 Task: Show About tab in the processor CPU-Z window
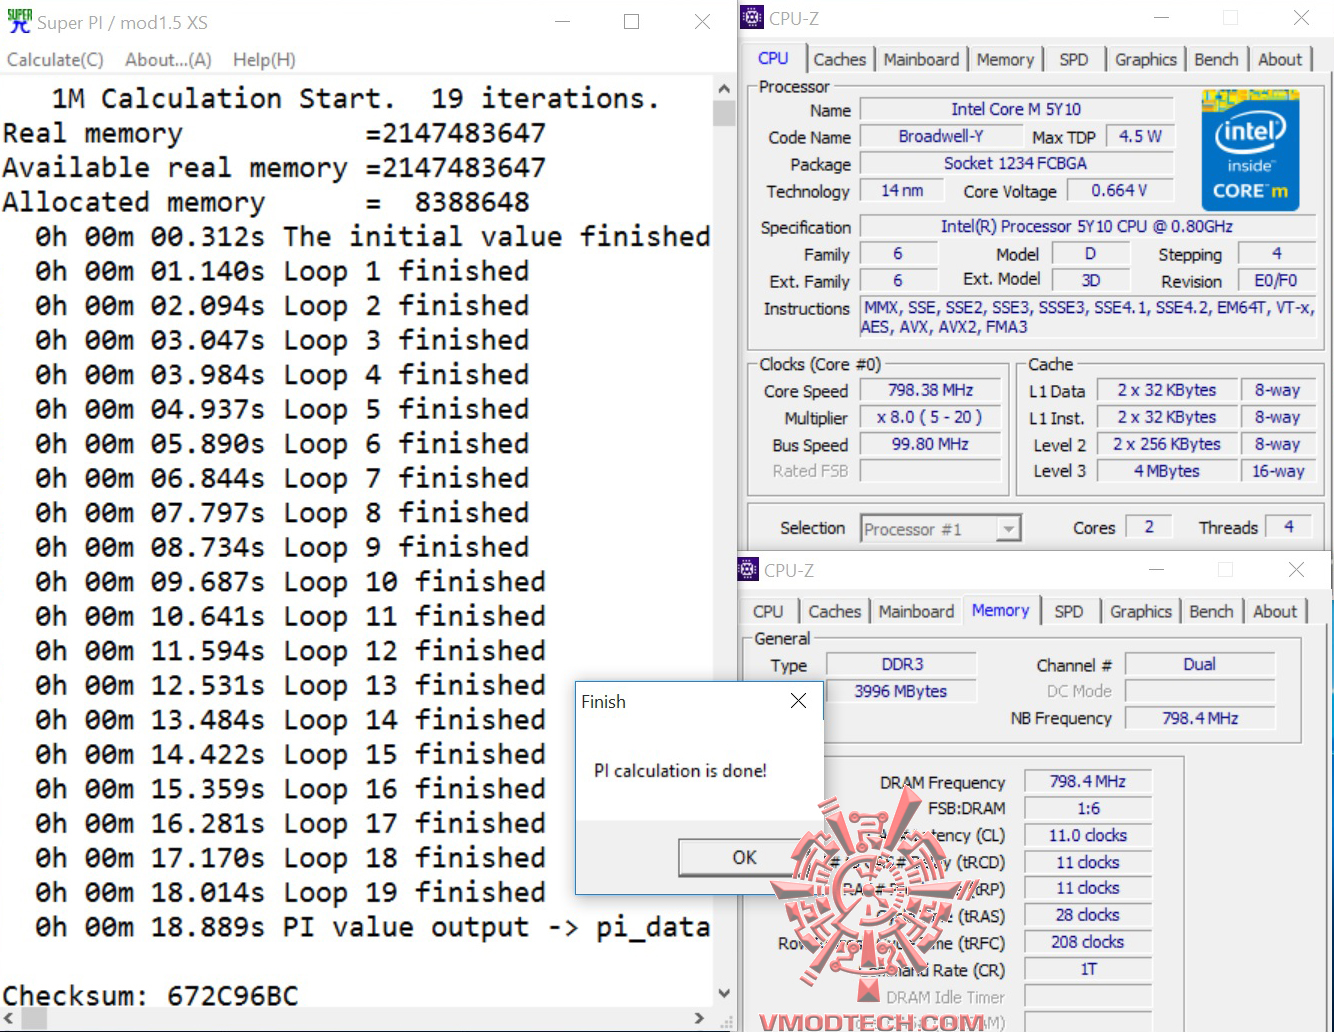[1280, 60]
